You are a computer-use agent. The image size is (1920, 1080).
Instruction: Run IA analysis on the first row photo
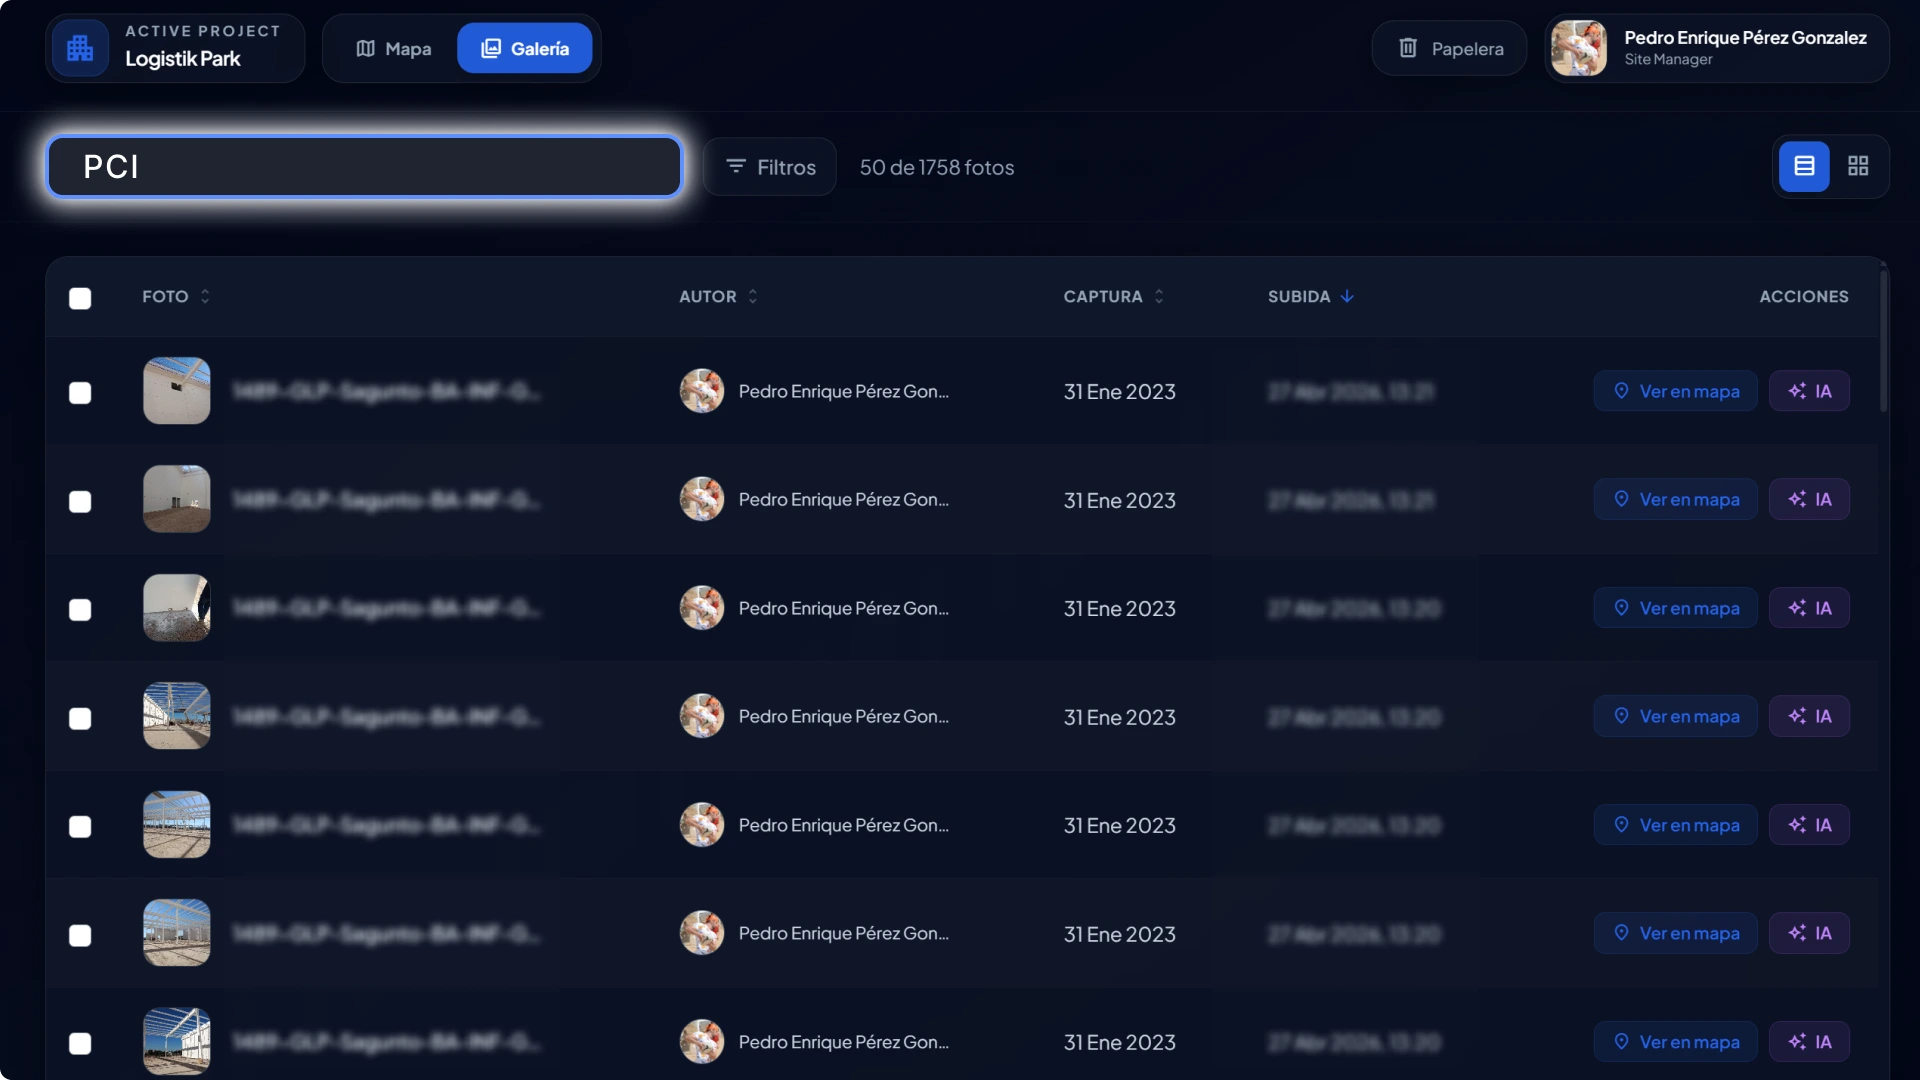point(1810,391)
